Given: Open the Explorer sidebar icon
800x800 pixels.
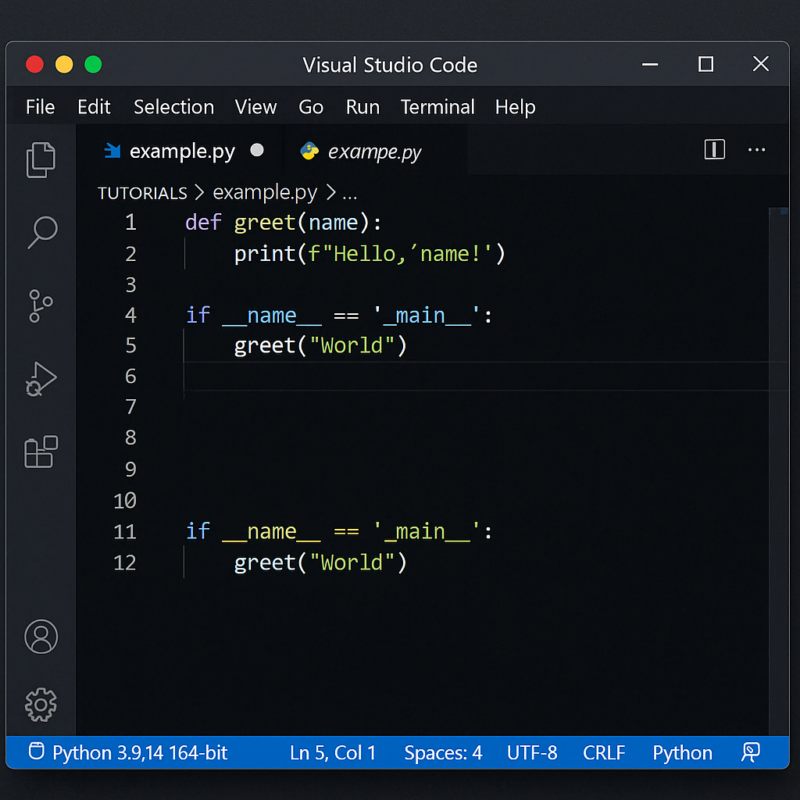Looking at the screenshot, I should pos(40,159).
